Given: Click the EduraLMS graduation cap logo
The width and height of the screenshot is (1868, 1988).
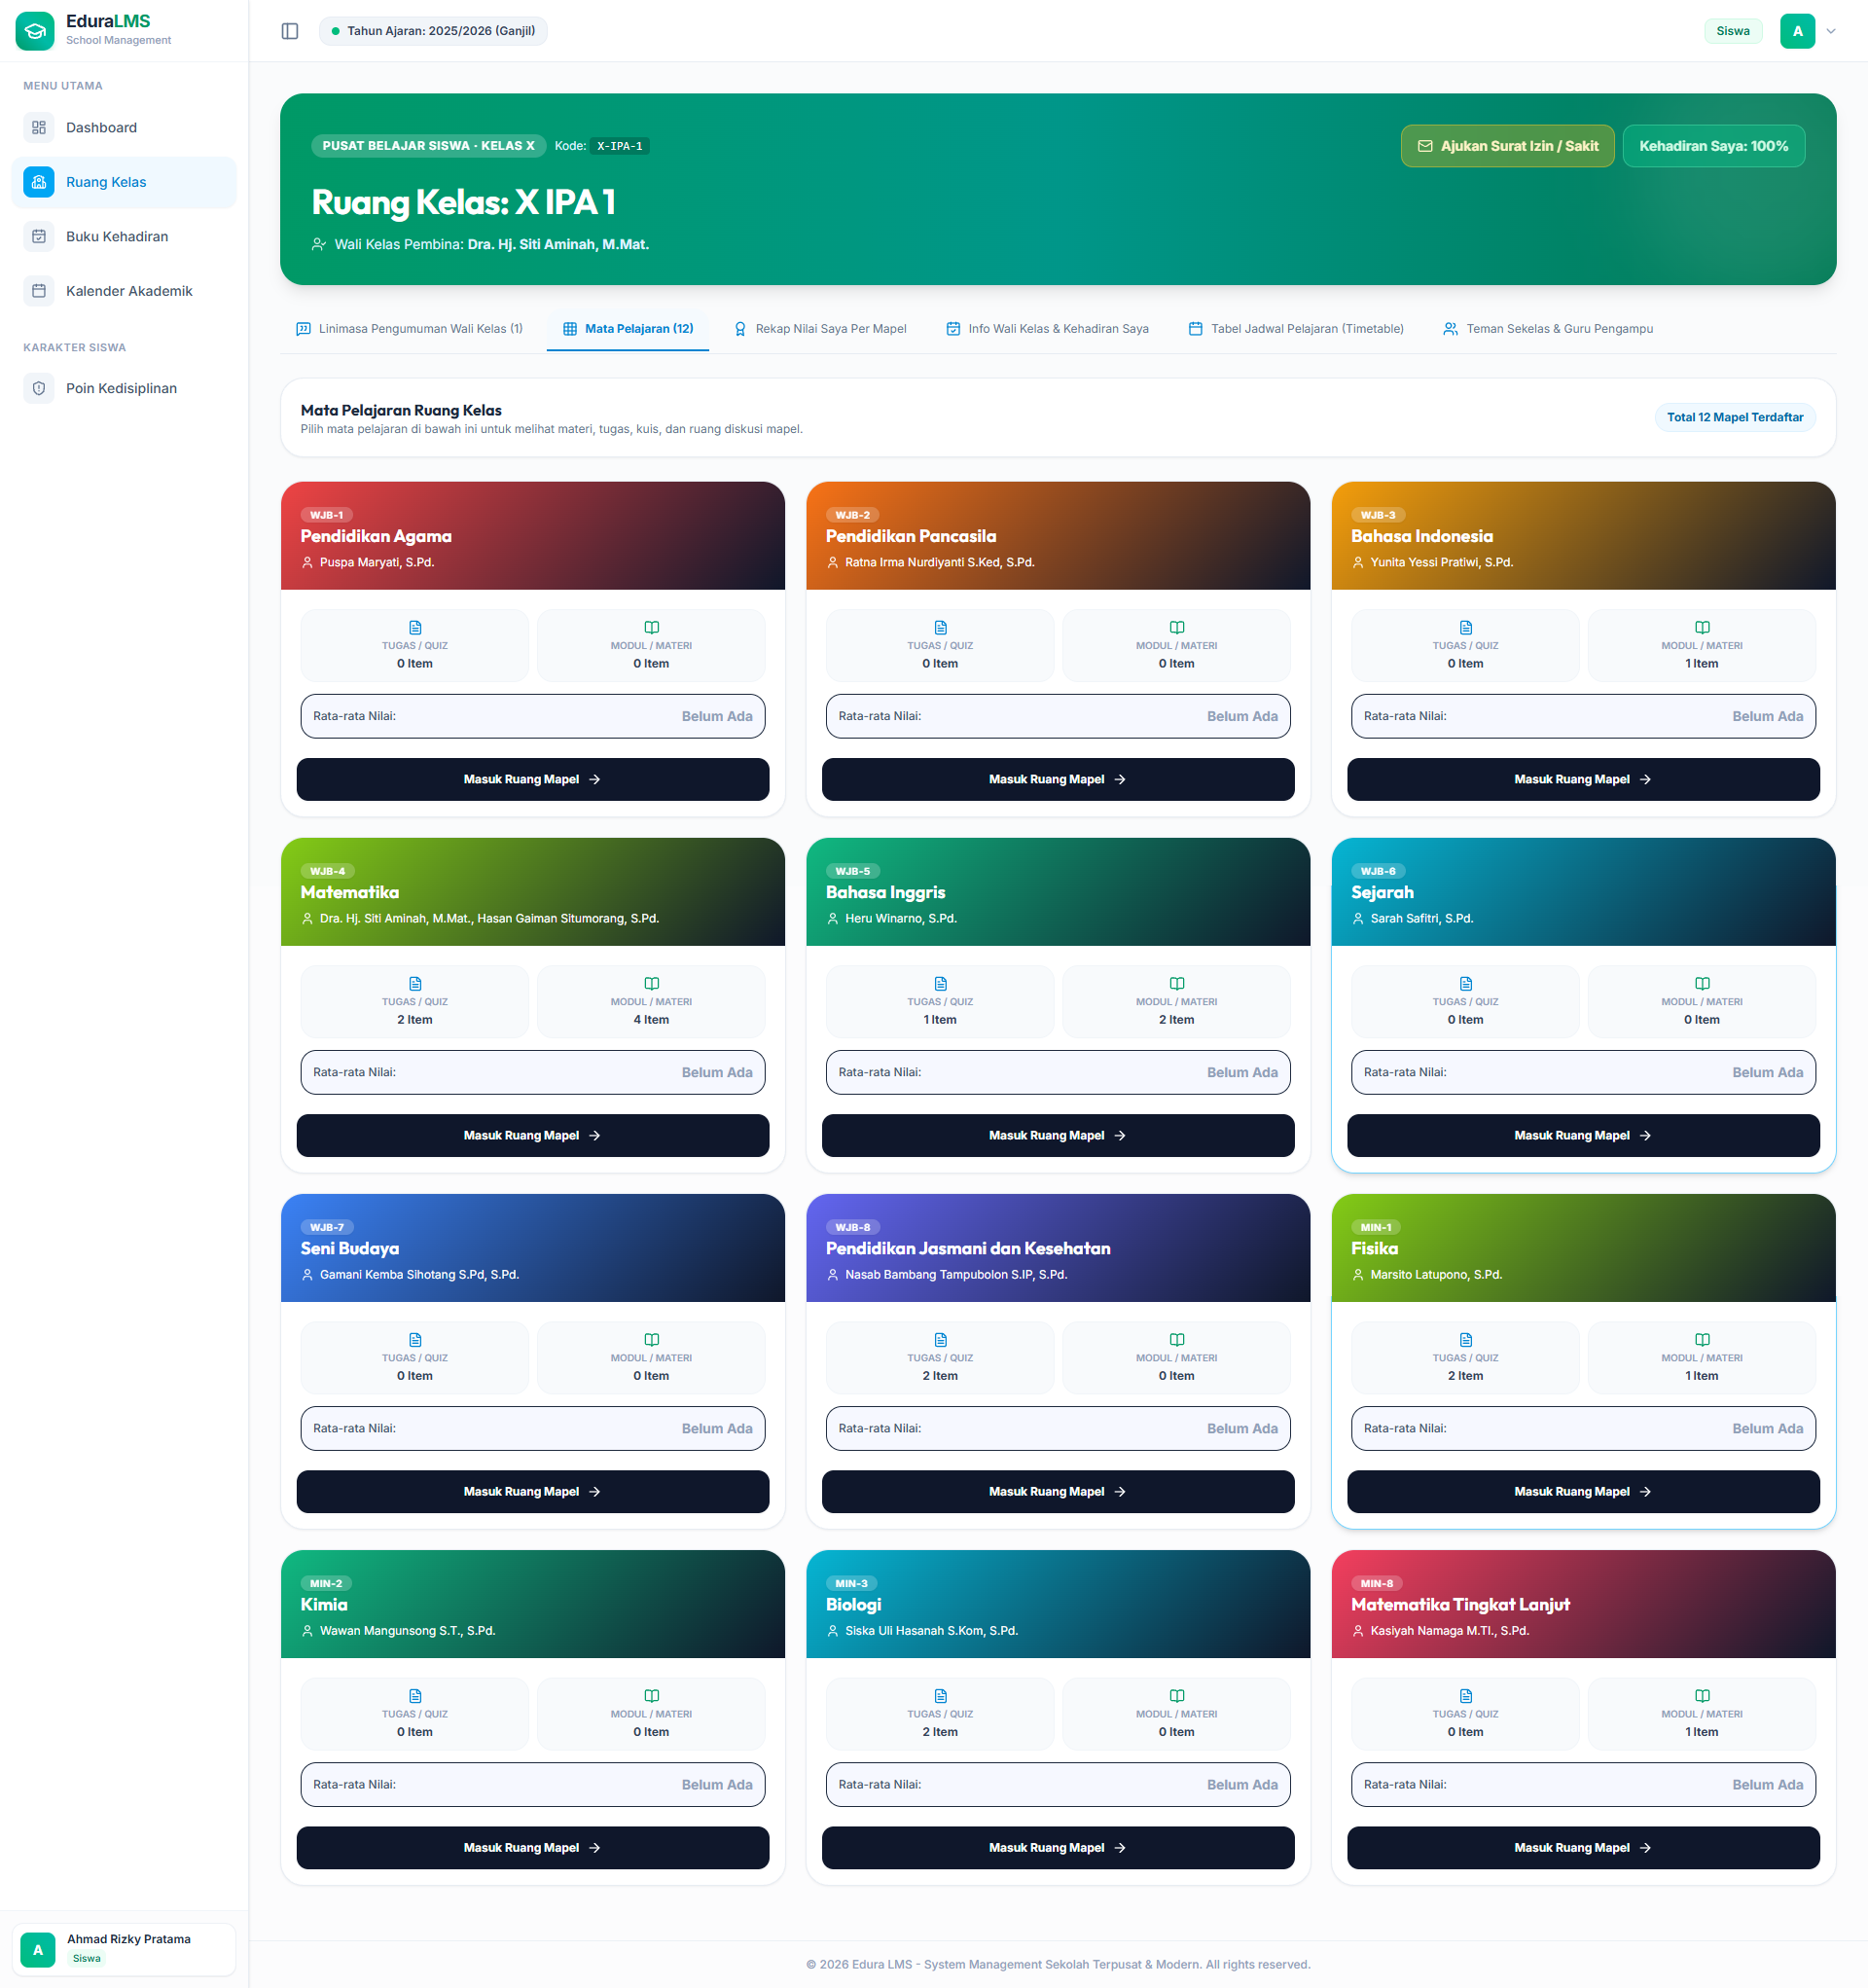Looking at the screenshot, I should pyautogui.click(x=35, y=31).
